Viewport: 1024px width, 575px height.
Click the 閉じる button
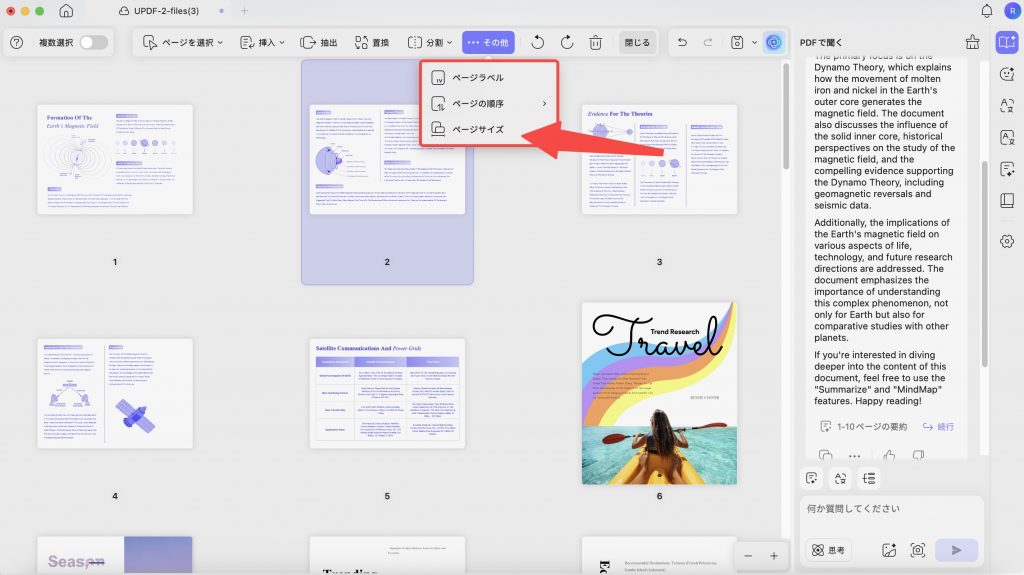637,42
